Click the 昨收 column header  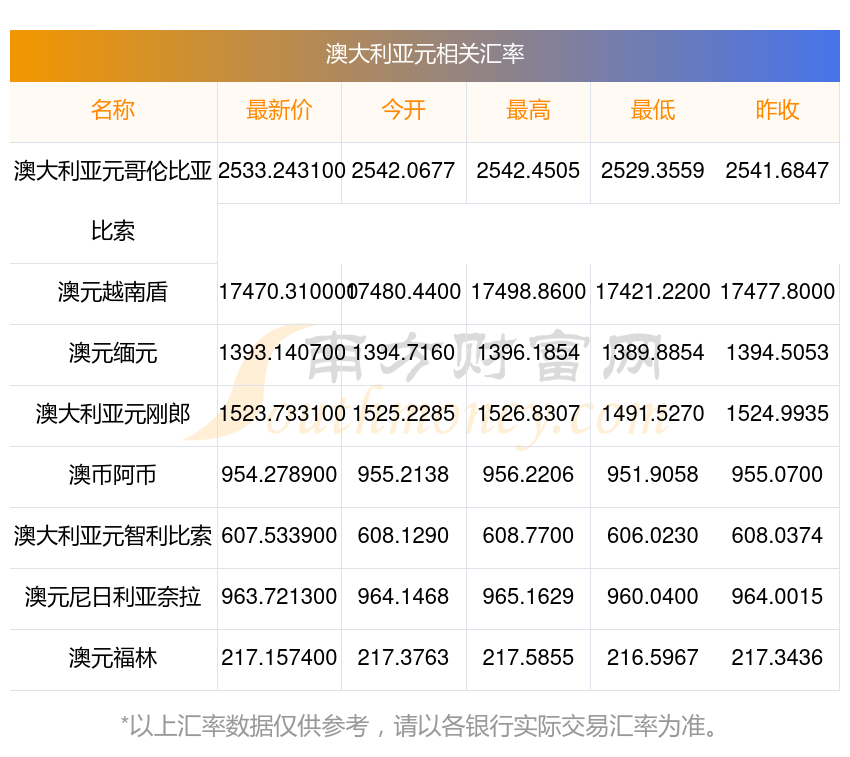777,111
